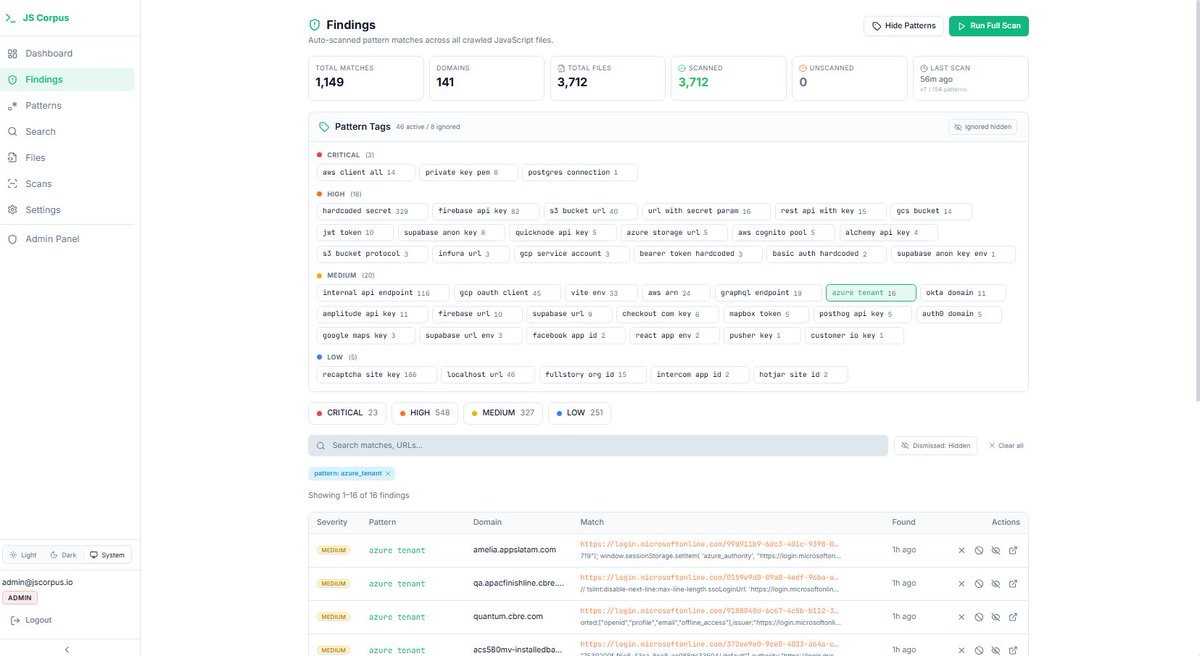Filter by LOW severity tab
Image resolution: width=1200 pixels, height=656 pixels.
pos(579,413)
